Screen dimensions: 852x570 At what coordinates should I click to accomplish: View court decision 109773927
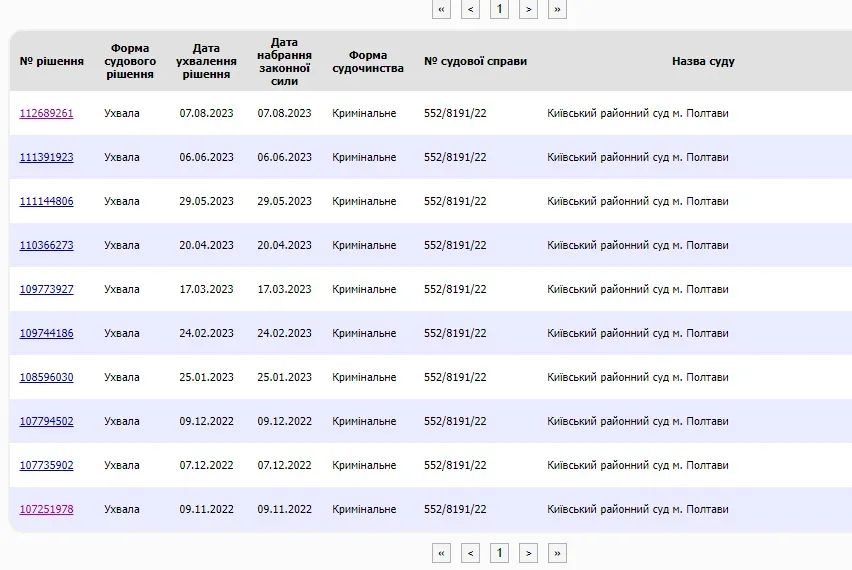click(46, 289)
